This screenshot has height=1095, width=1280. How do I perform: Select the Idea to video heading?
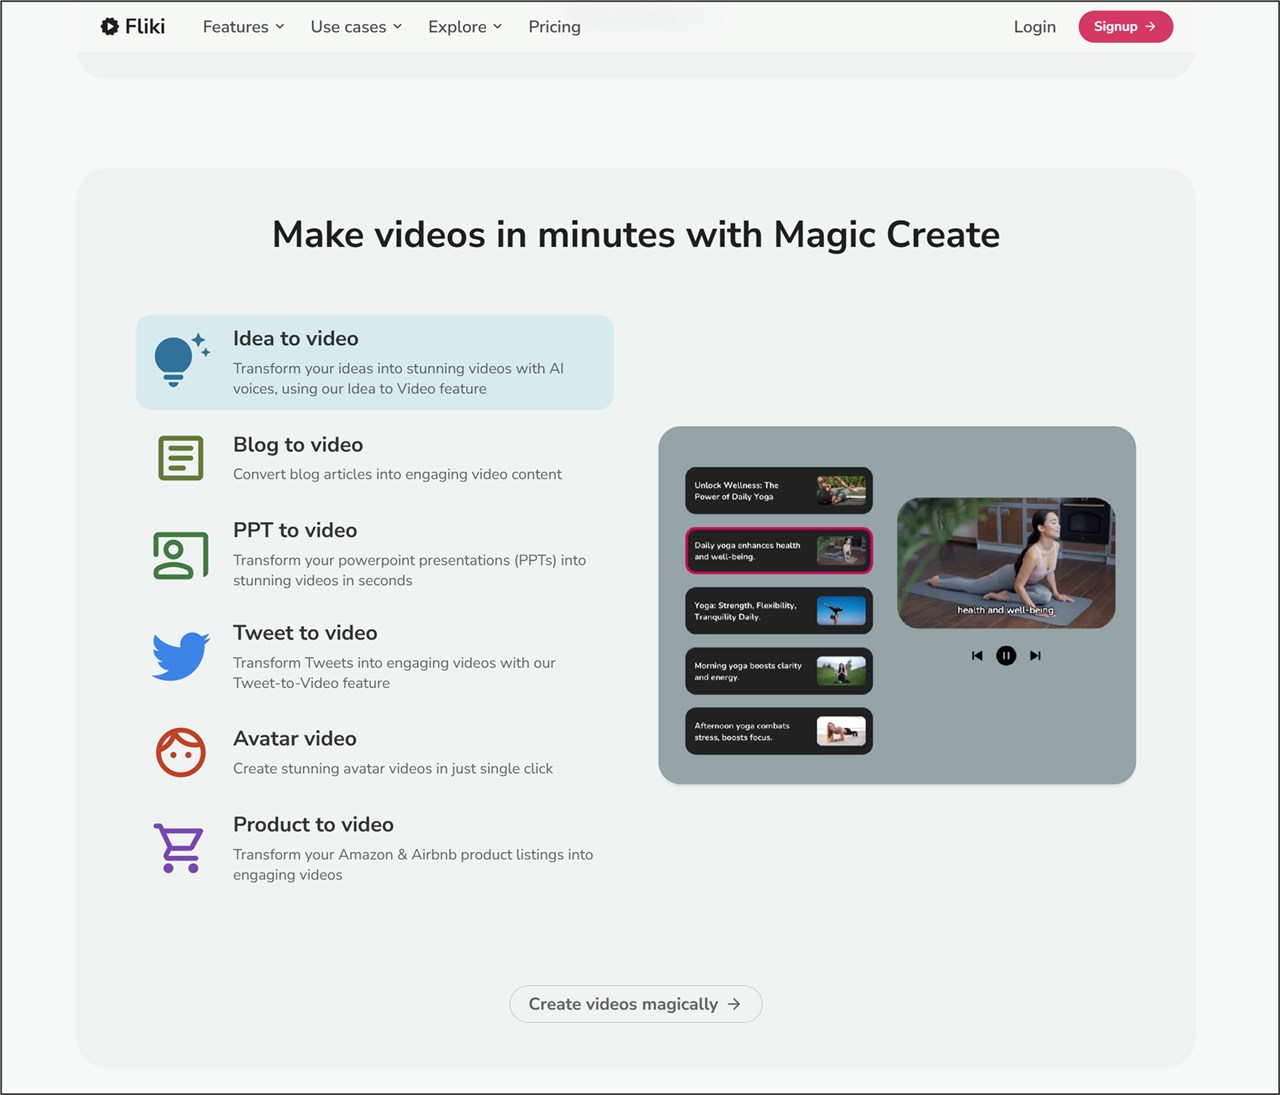click(x=295, y=338)
